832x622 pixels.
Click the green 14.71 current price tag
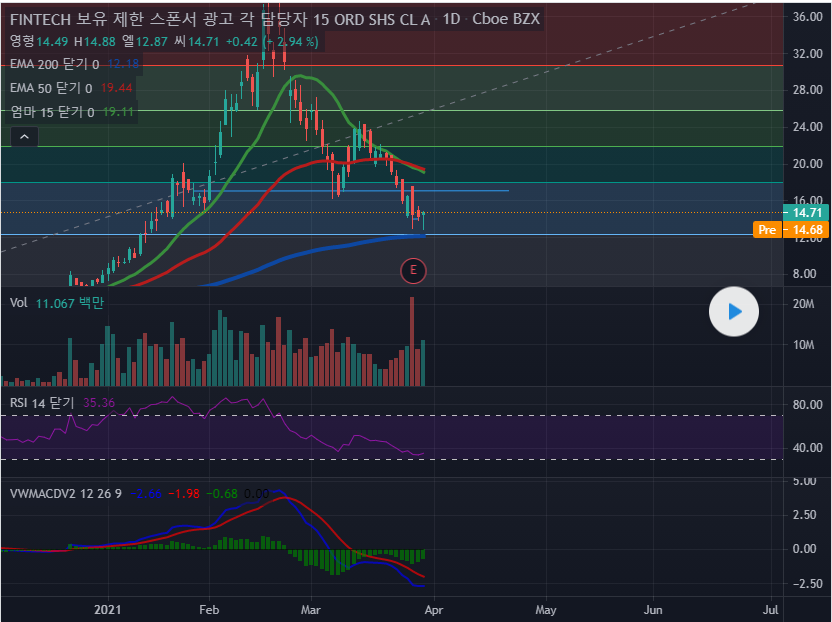[807, 213]
